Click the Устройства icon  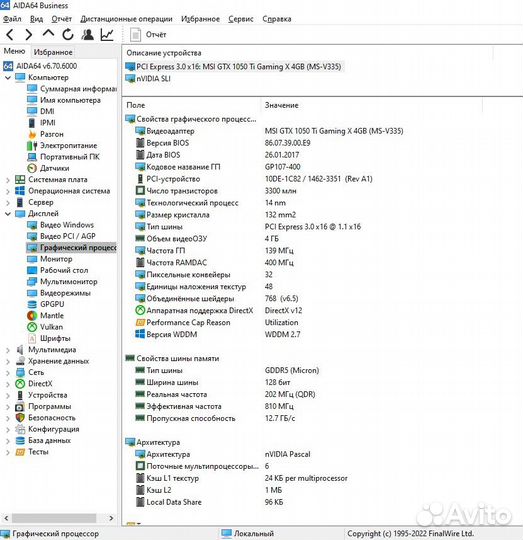coord(20,395)
